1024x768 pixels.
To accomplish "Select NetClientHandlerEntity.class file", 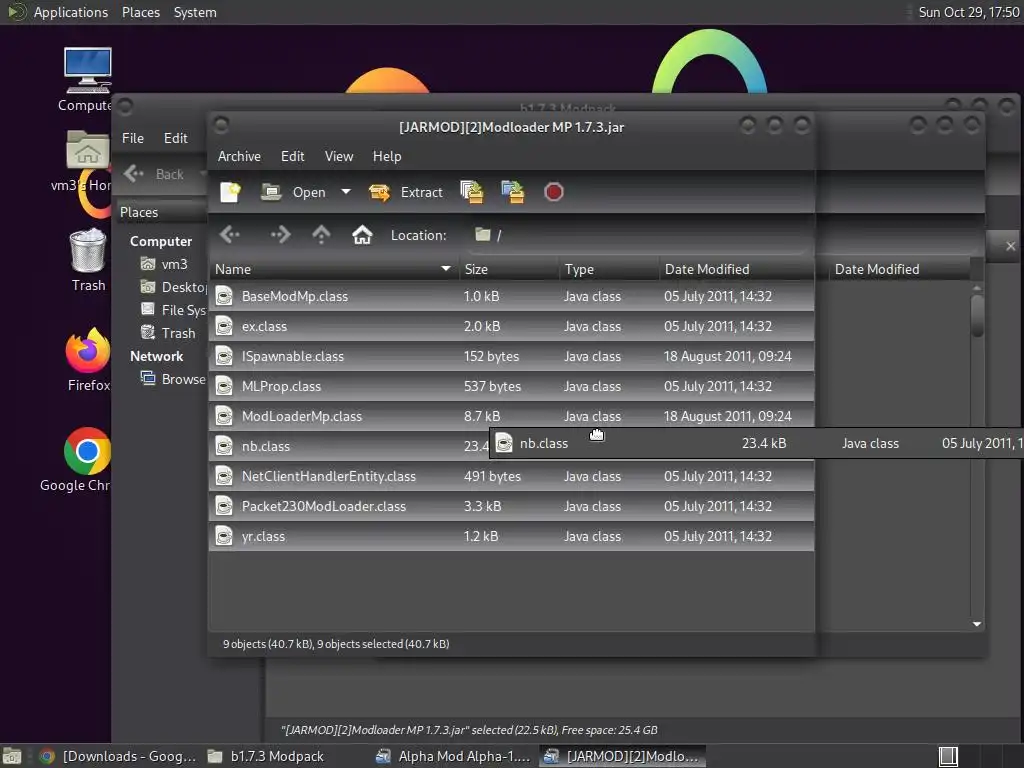I will [511, 477].
